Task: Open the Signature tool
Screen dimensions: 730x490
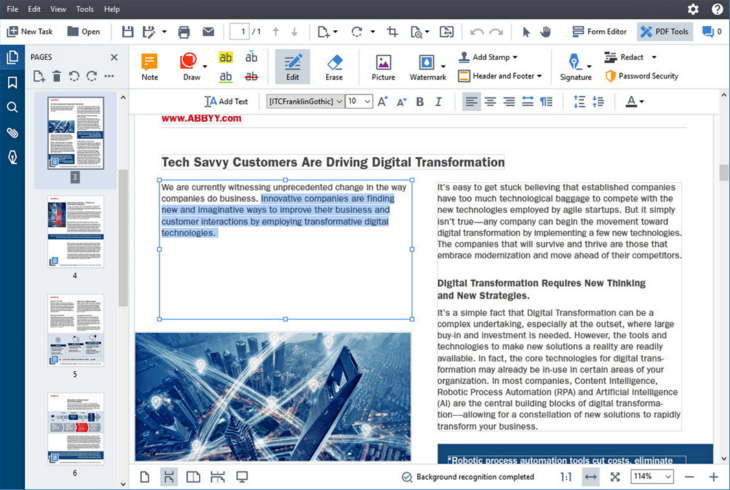Action: (575, 67)
